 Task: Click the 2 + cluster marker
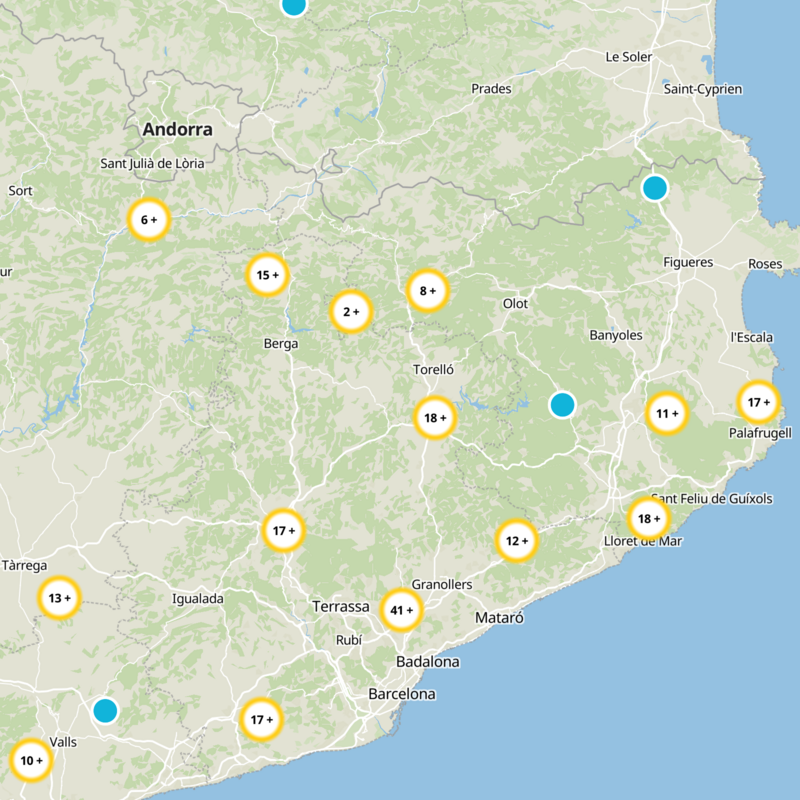click(x=351, y=311)
